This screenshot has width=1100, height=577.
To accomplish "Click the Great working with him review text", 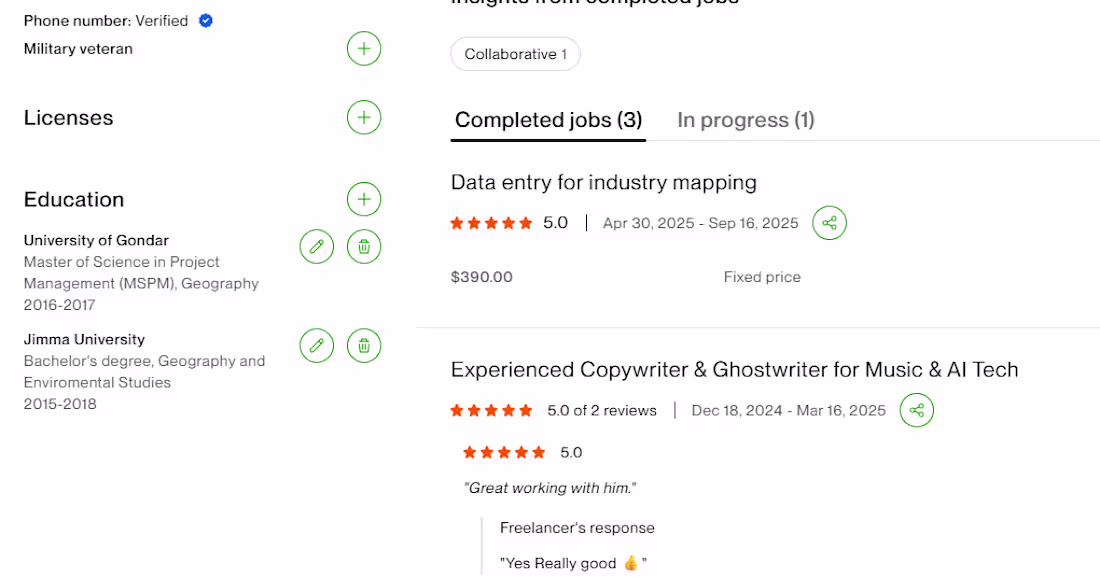I will (x=549, y=488).
